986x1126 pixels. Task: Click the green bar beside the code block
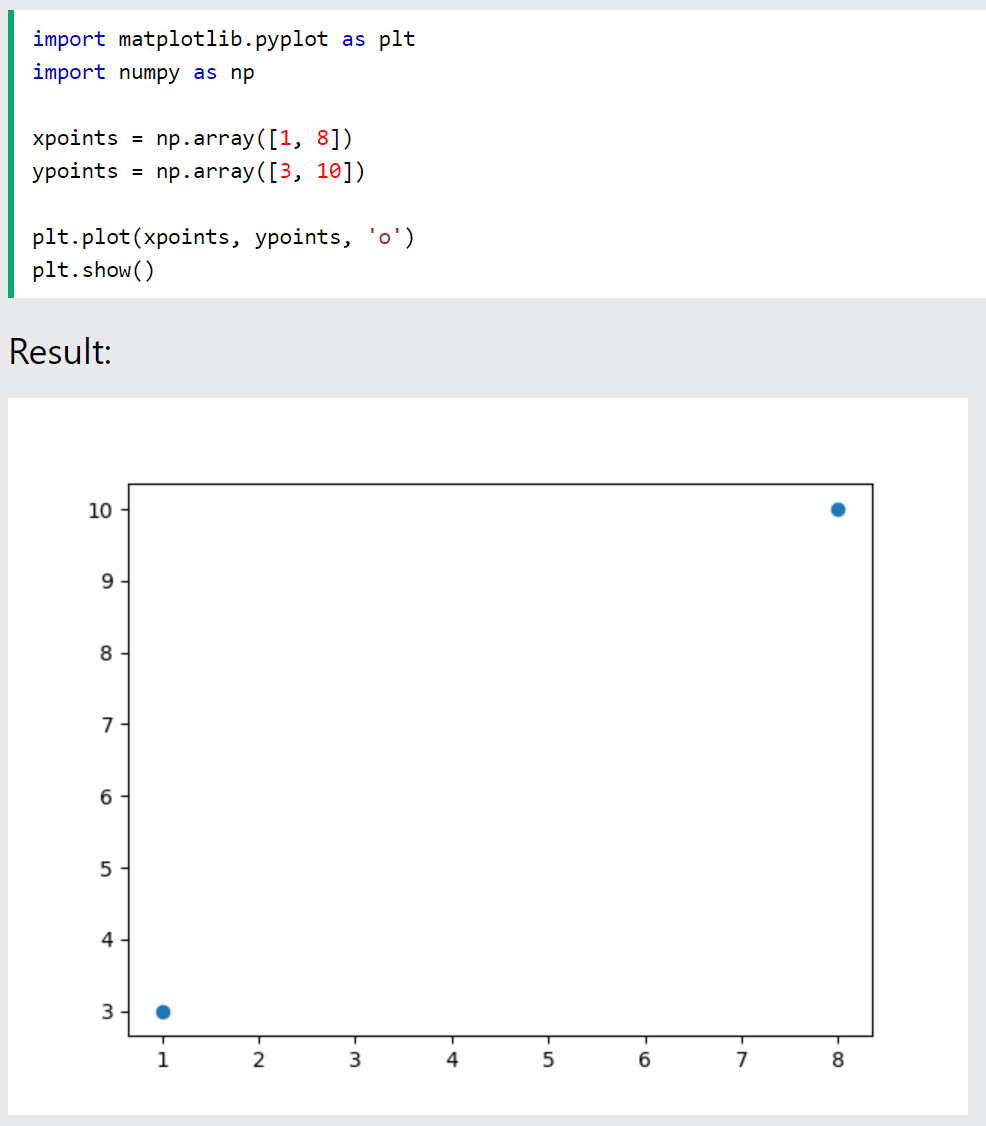(x=11, y=154)
